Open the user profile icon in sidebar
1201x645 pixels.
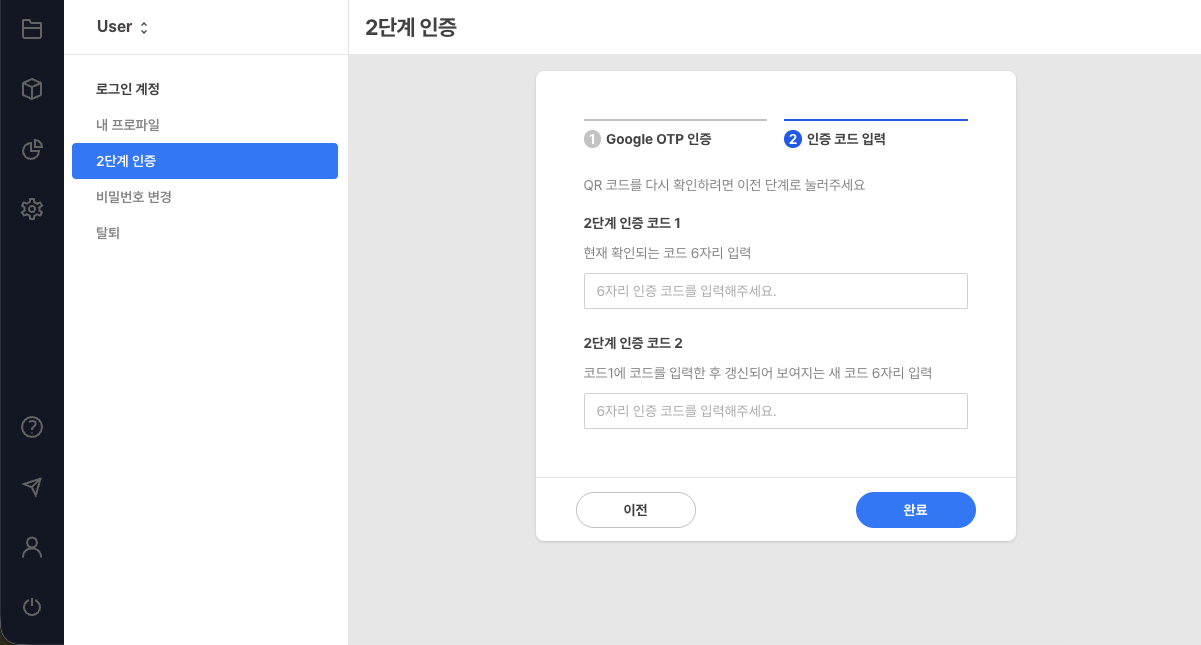(x=31, y=547)
